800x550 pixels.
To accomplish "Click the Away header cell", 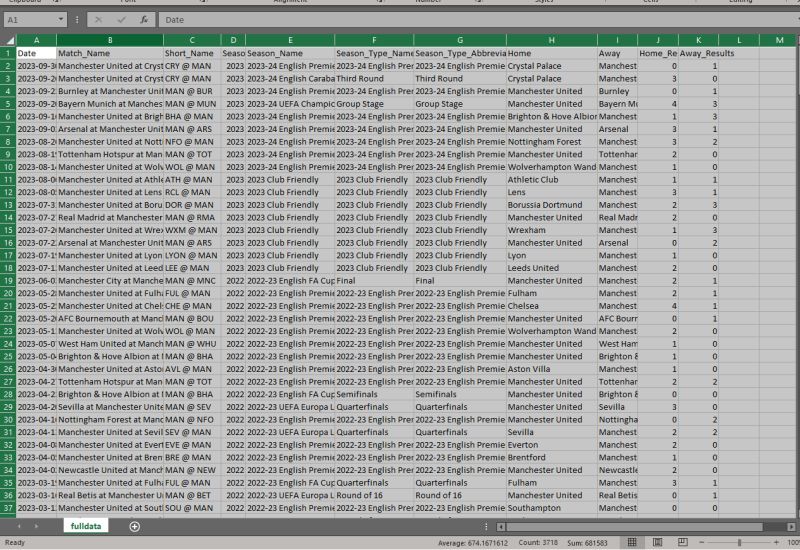I will pos(617,53).
